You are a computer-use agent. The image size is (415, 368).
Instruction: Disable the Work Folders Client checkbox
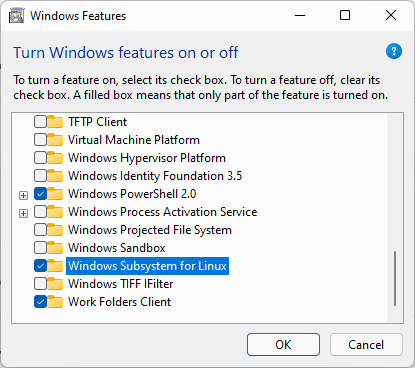point(40,302)
